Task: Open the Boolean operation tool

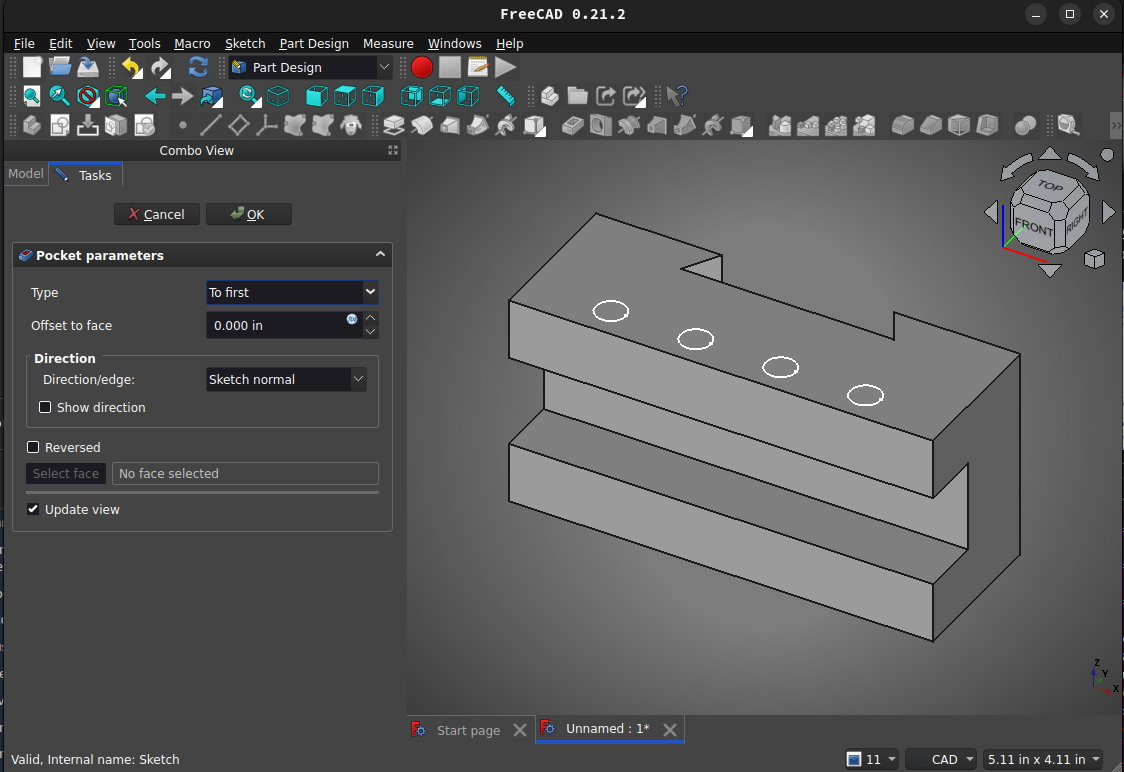Action: point(1025,125)
